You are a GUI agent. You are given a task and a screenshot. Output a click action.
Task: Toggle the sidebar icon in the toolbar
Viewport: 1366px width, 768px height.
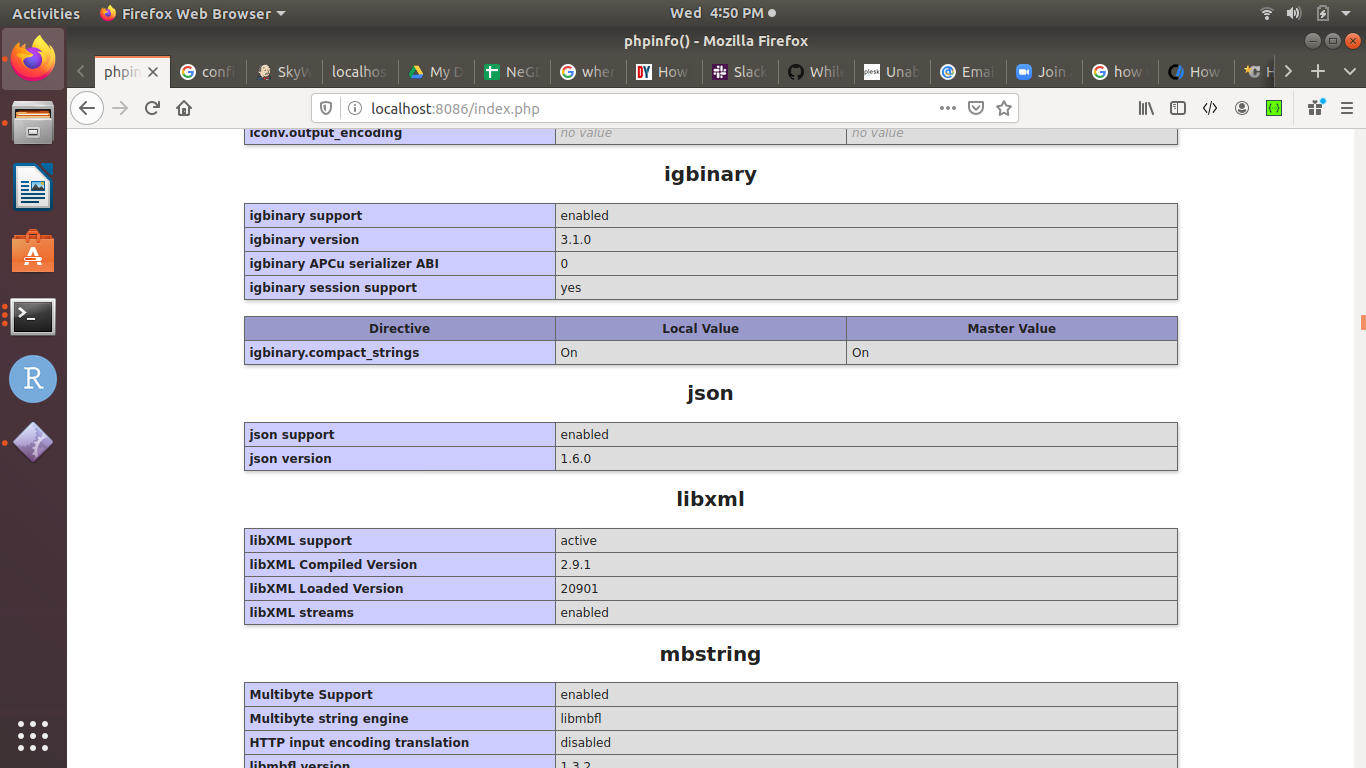tap(1178, 108)
